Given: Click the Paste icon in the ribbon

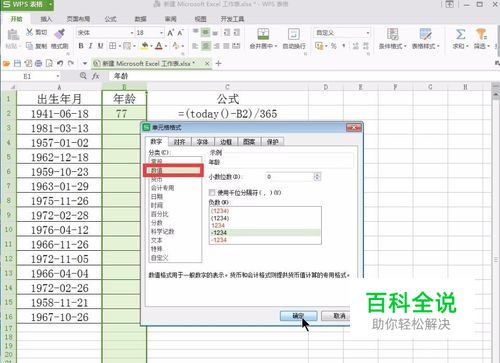Looking at the screenshot, I should click(13, 35).
